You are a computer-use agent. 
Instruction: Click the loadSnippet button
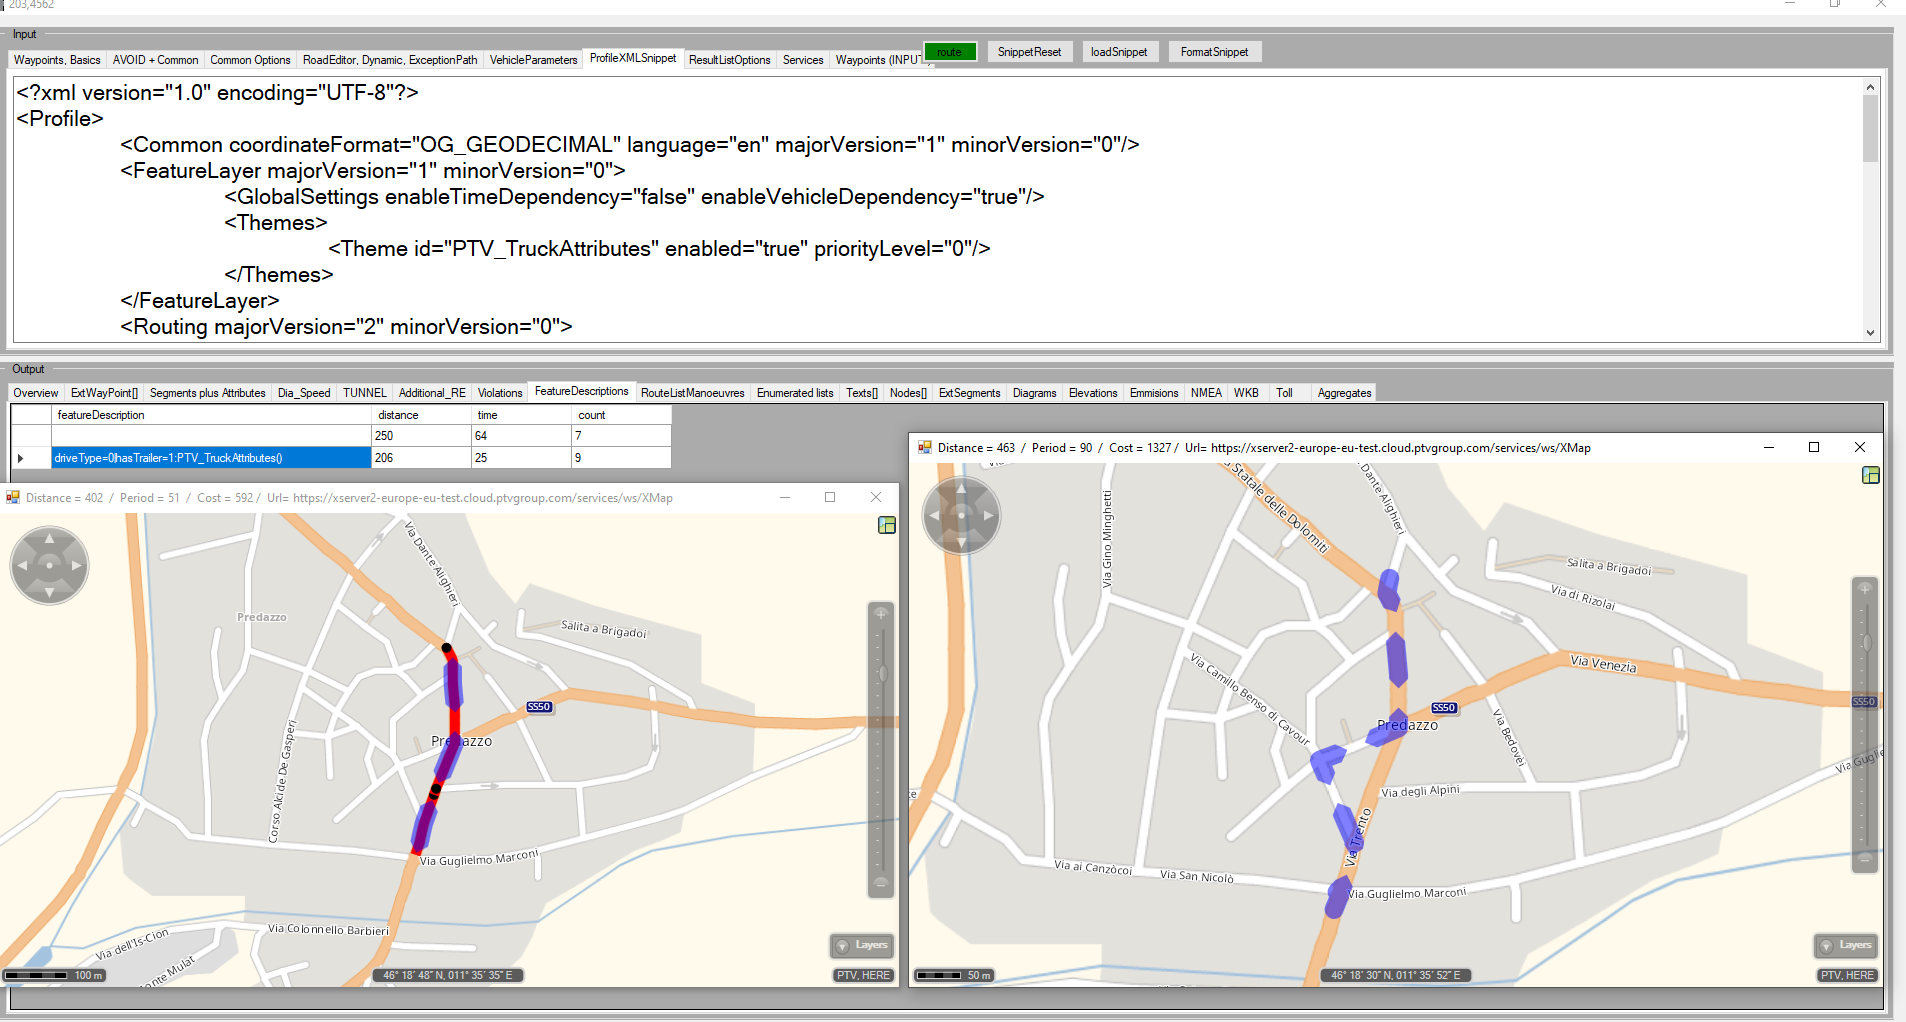1119,52
